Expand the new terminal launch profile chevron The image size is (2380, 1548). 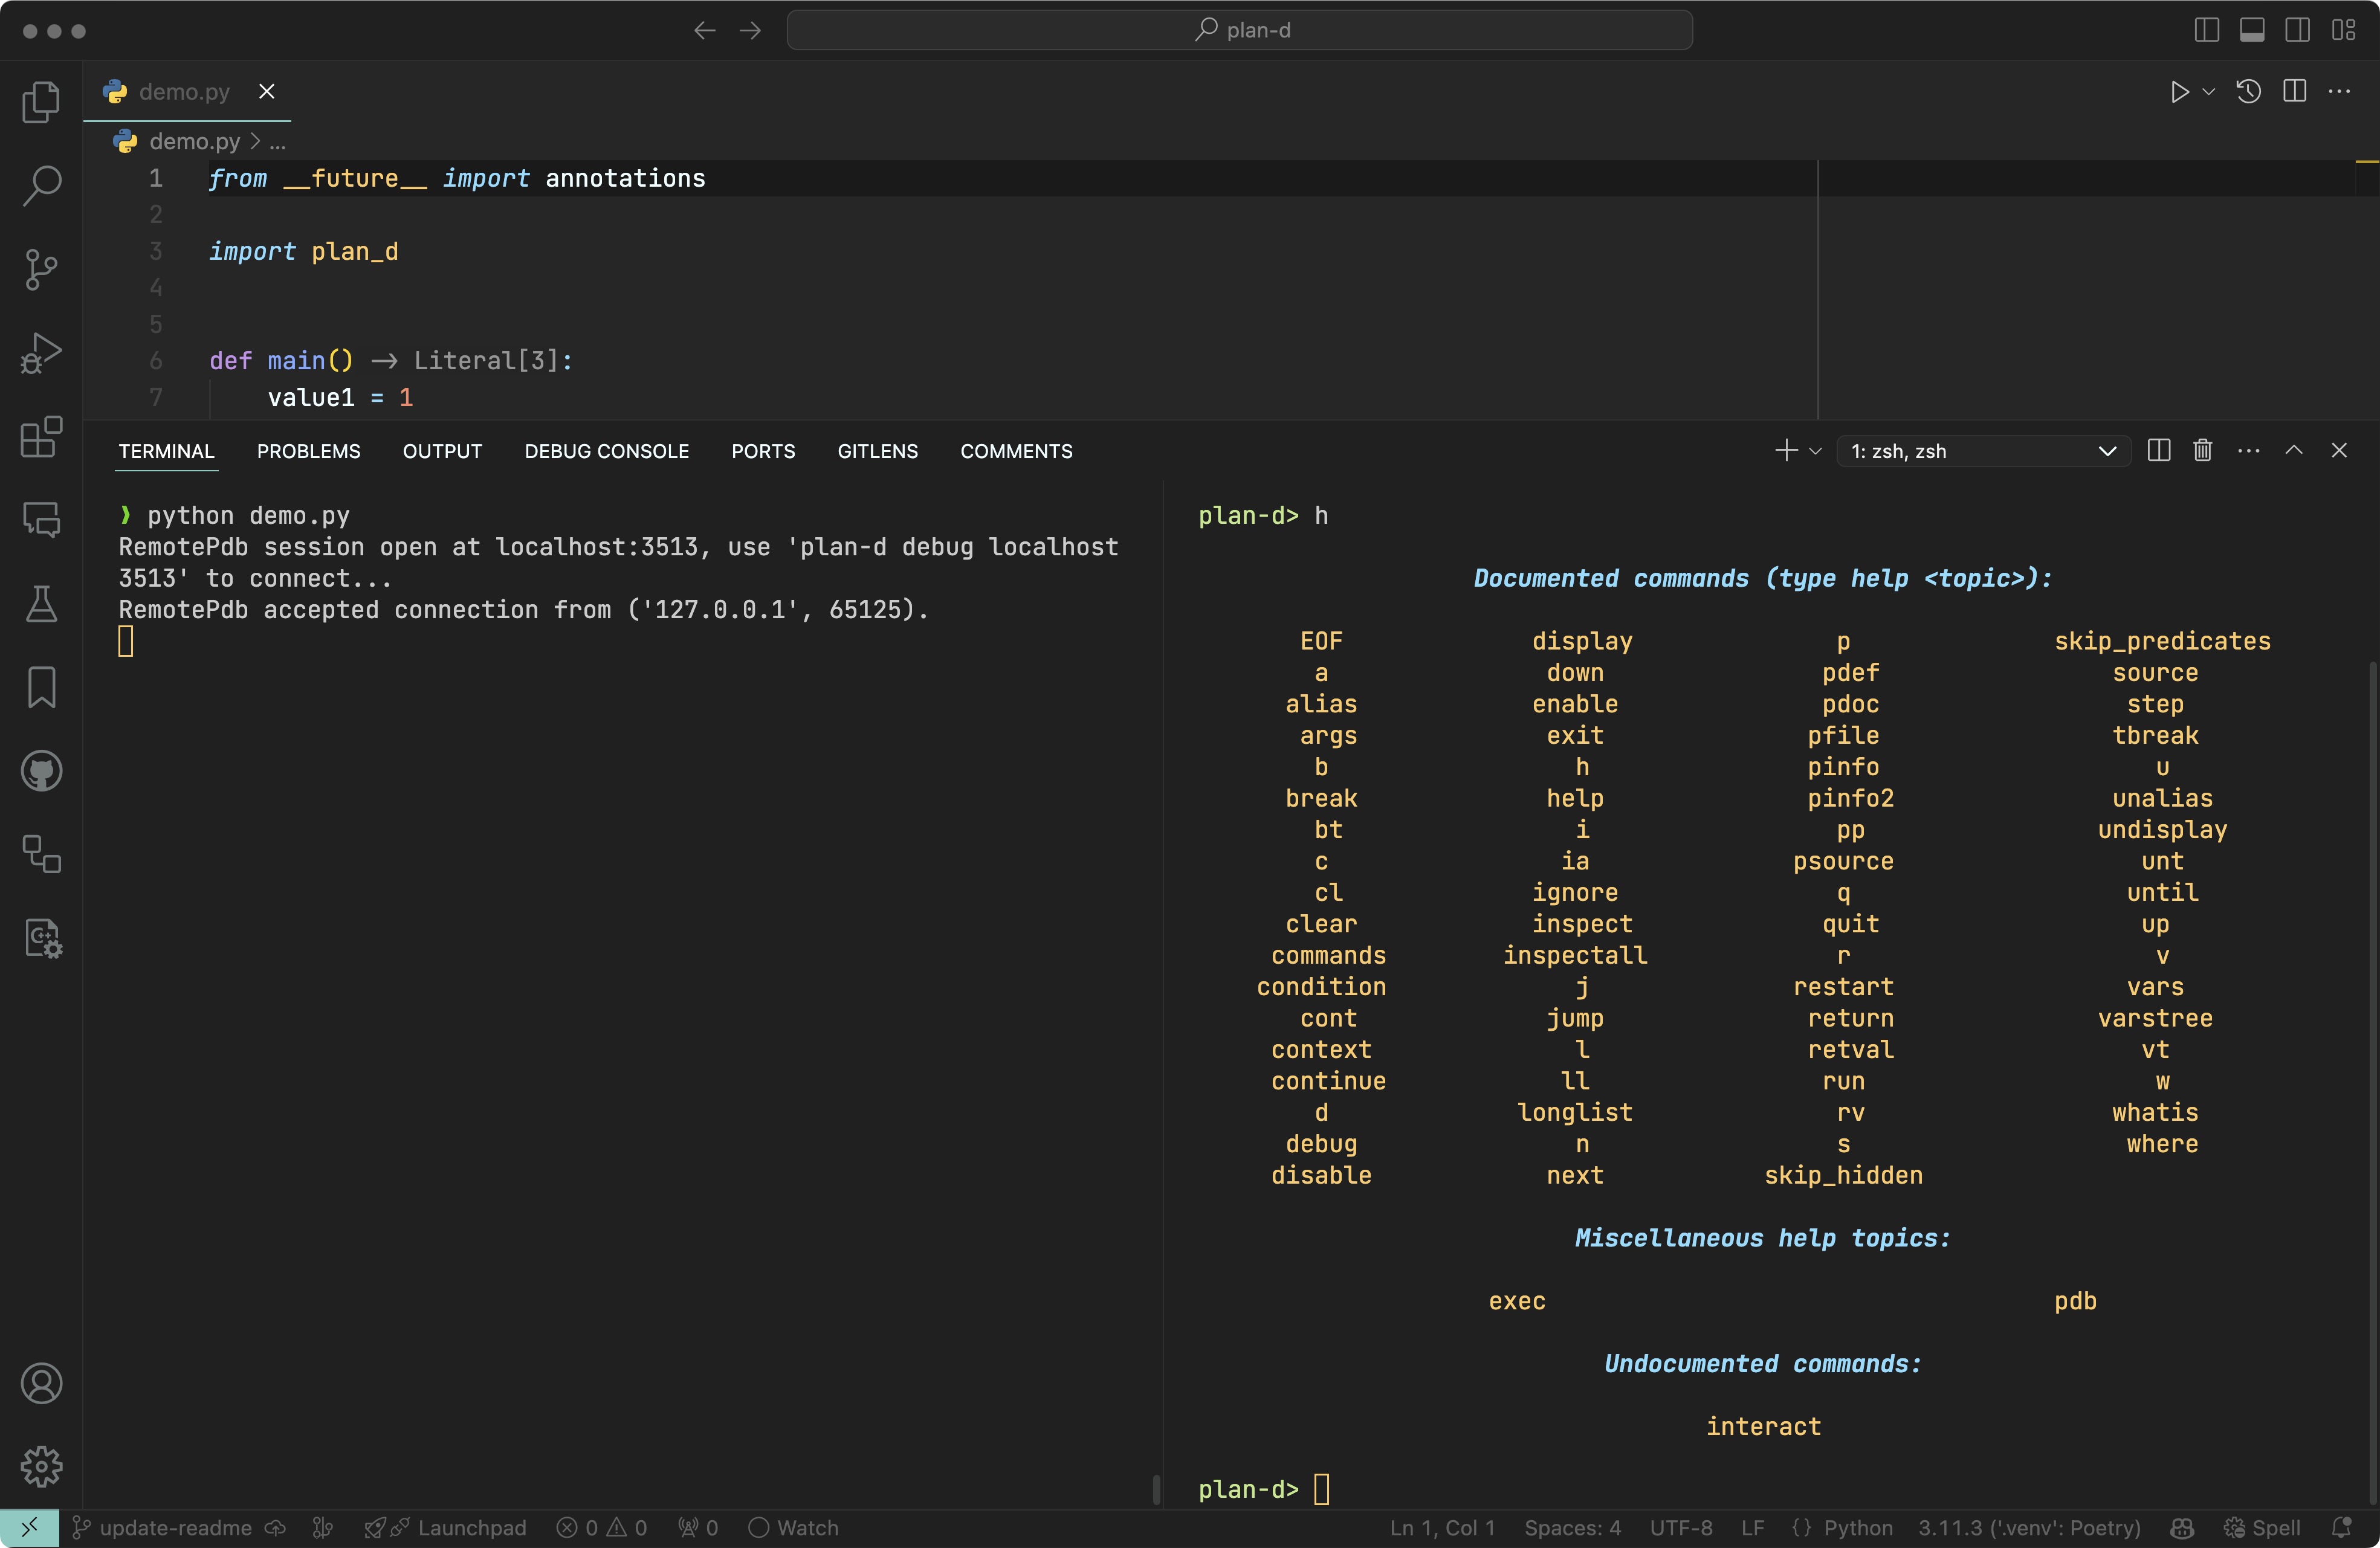(x=1816, y=451)
